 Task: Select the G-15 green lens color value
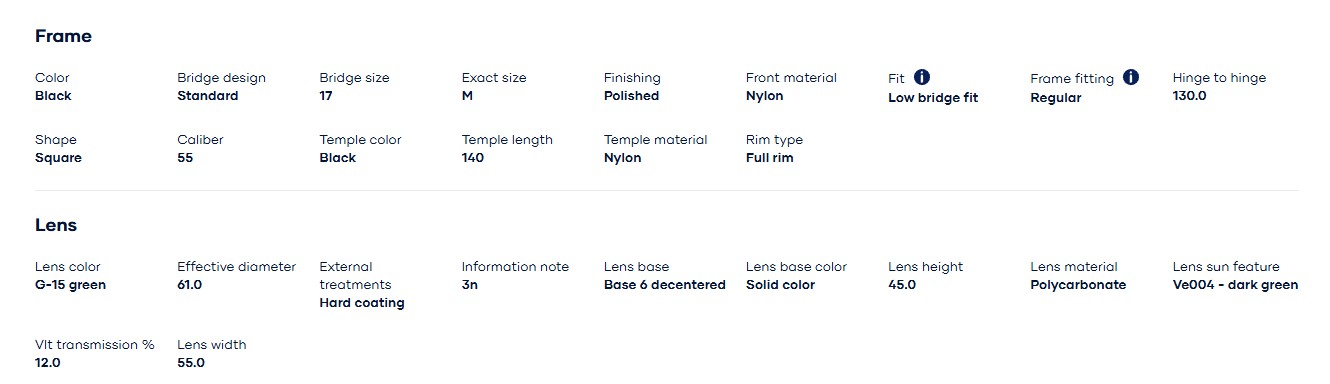[x=70, y=285]
